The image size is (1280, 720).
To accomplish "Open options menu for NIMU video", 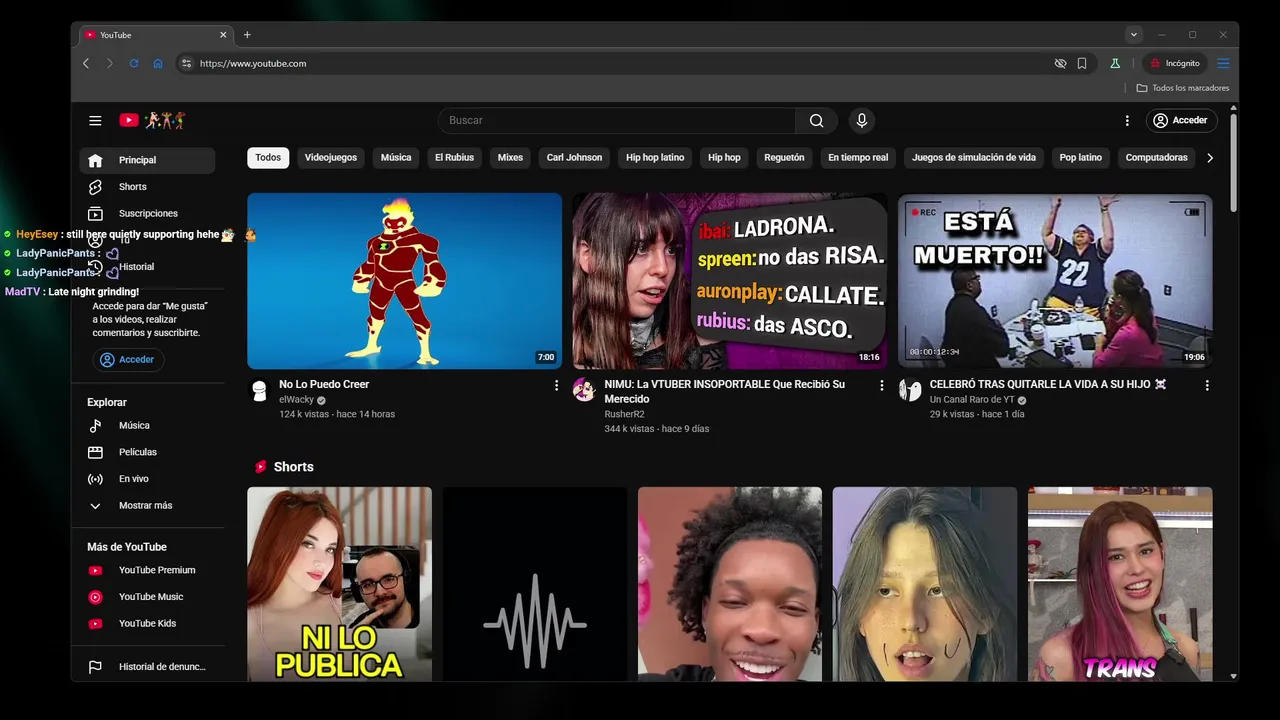I will point(882,385).
